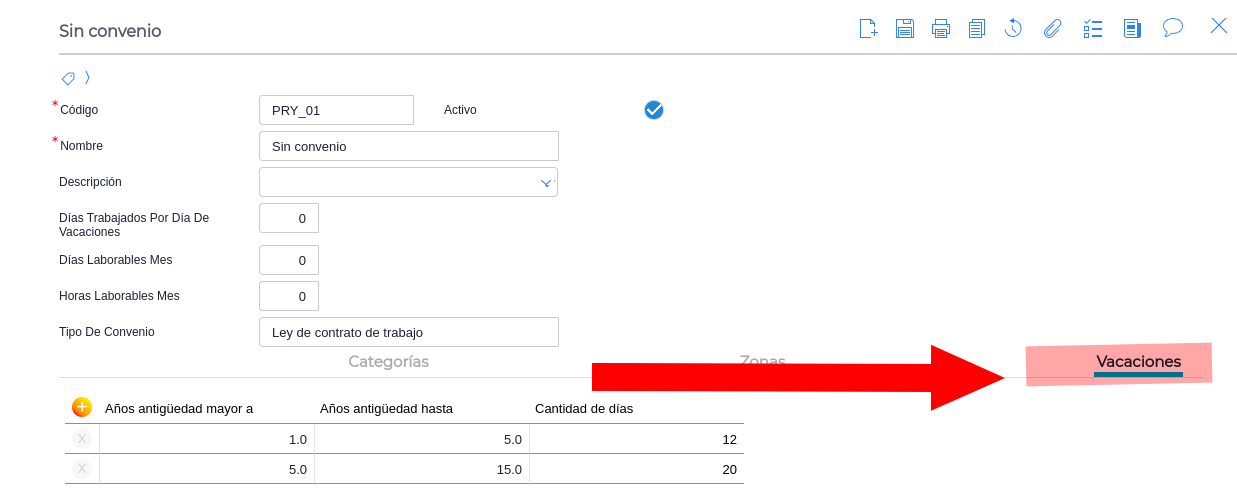
Task: Click the copy record icon
Action: click(x=977, y=28)
